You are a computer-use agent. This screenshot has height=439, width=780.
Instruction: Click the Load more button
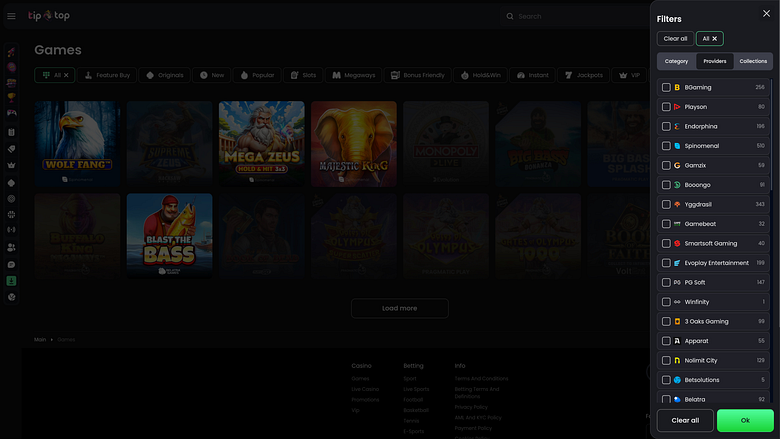coord(399,308)
